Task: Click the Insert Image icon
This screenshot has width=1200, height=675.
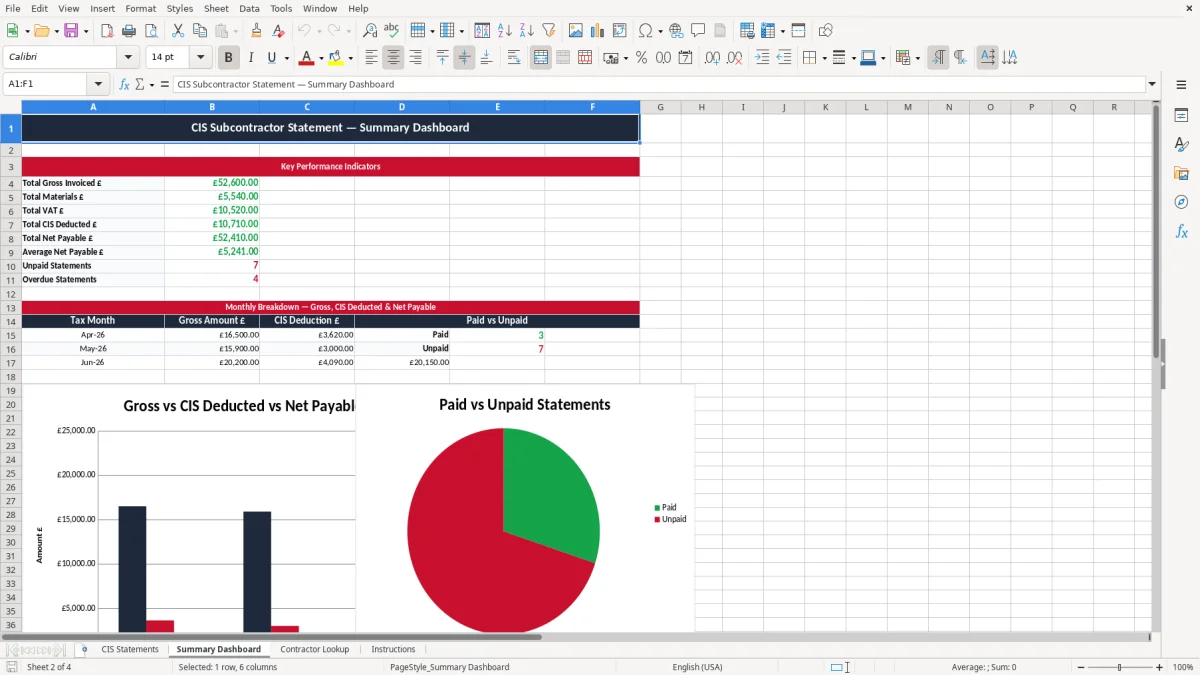Action: click(x=576, y=31)
